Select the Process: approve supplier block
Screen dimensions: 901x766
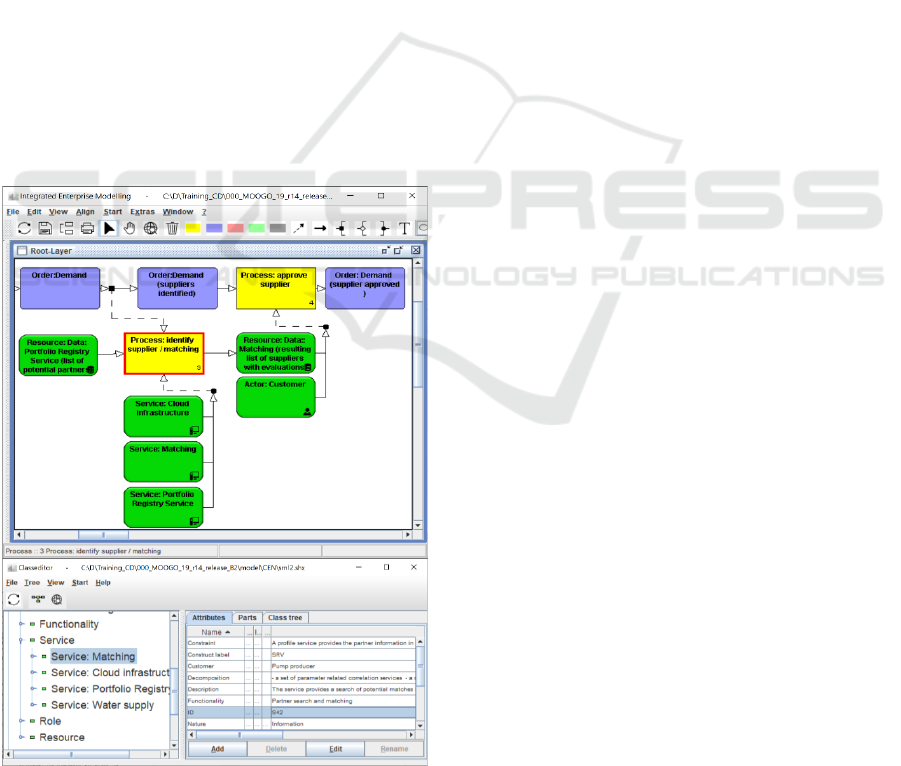276,288
